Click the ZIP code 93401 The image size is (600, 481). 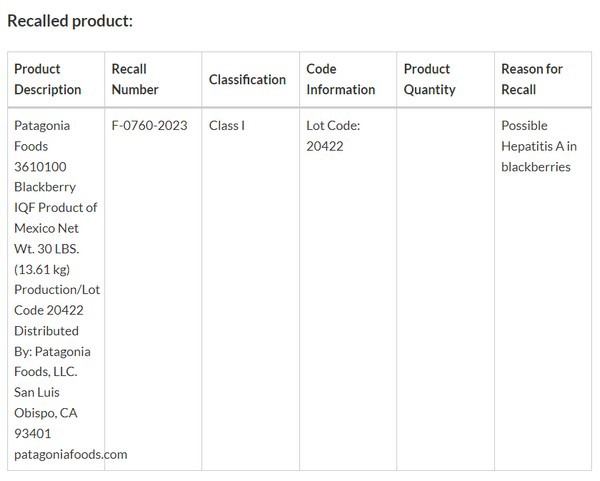click(x=33, y=433)
